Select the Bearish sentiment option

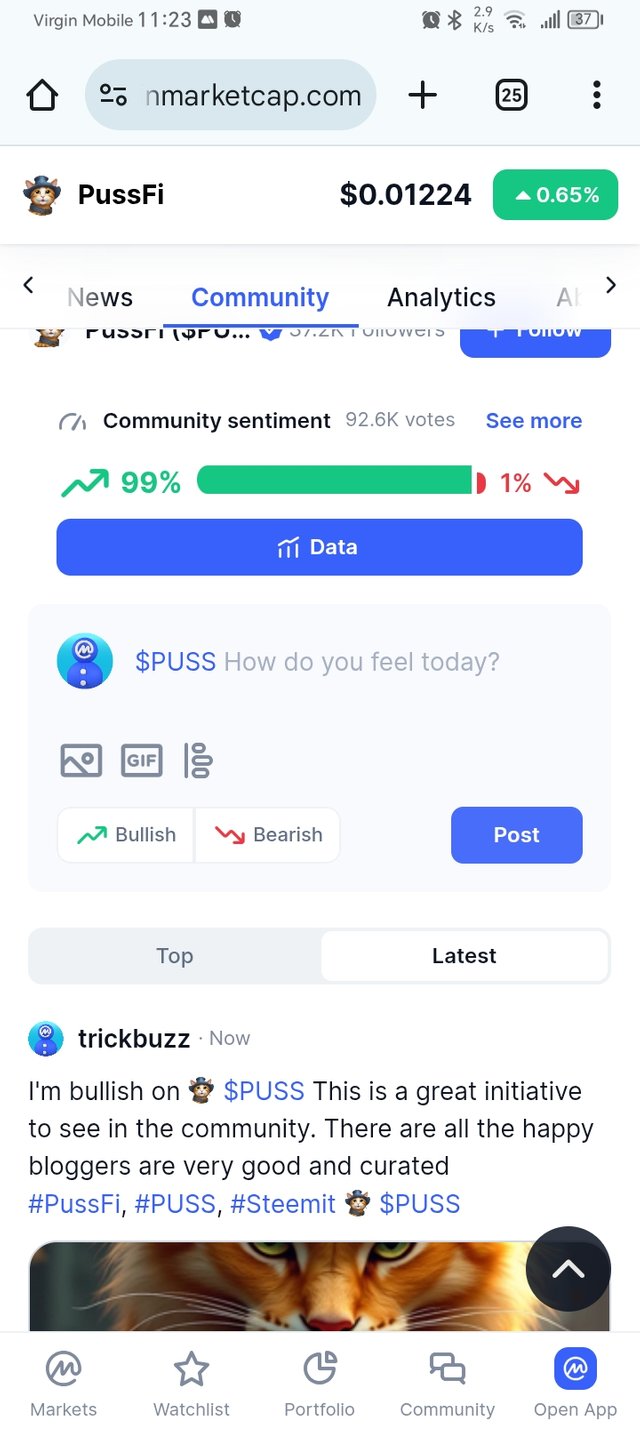[268, 835]
